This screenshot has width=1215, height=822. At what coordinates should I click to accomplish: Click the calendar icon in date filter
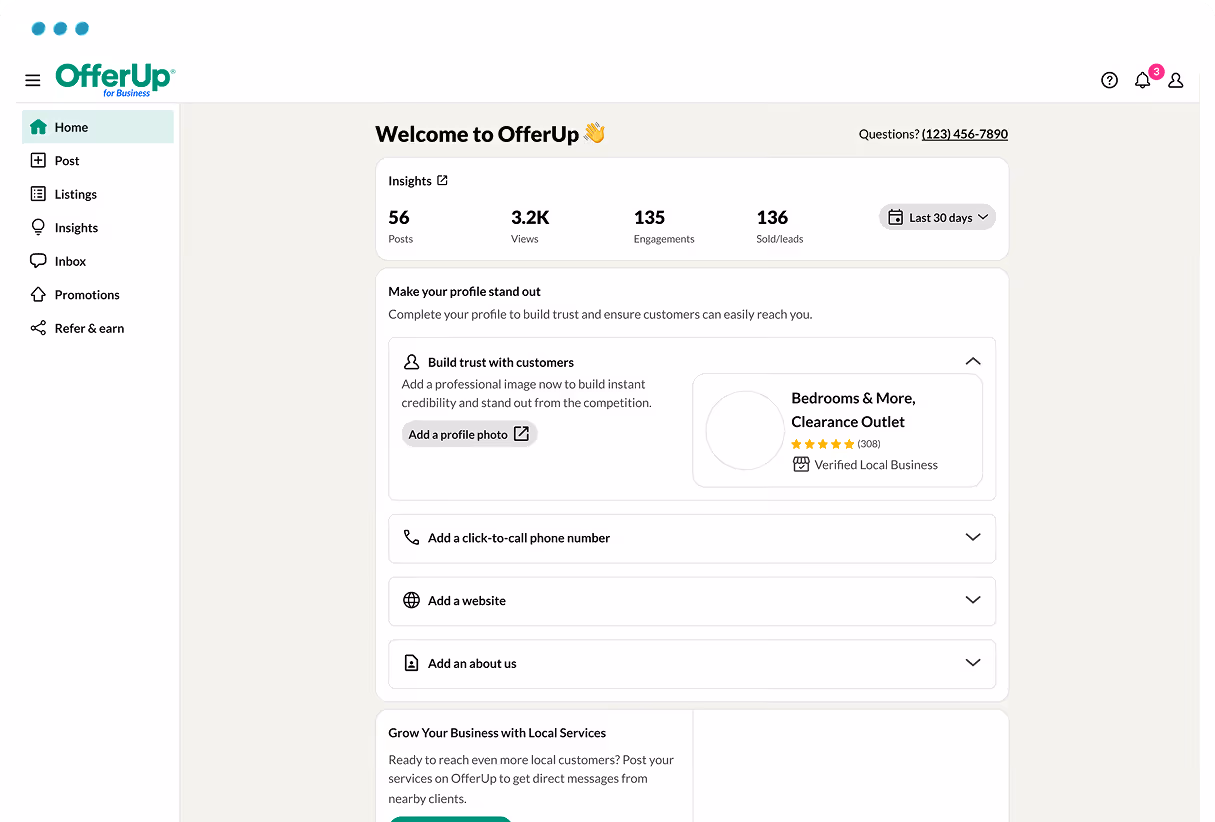895,217
